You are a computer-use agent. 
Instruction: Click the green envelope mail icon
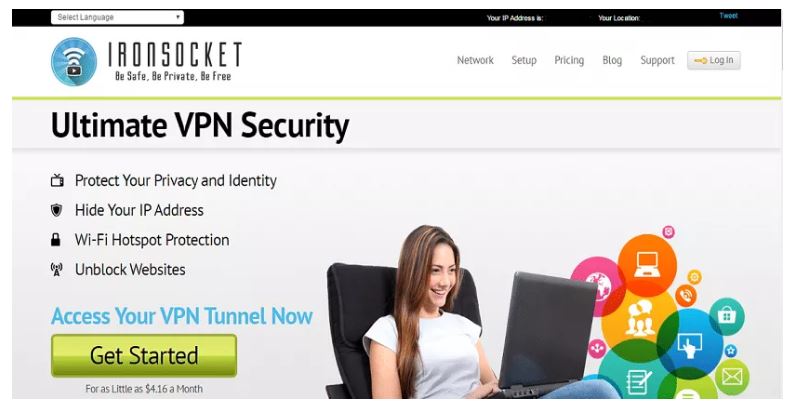tap(732, 376)
